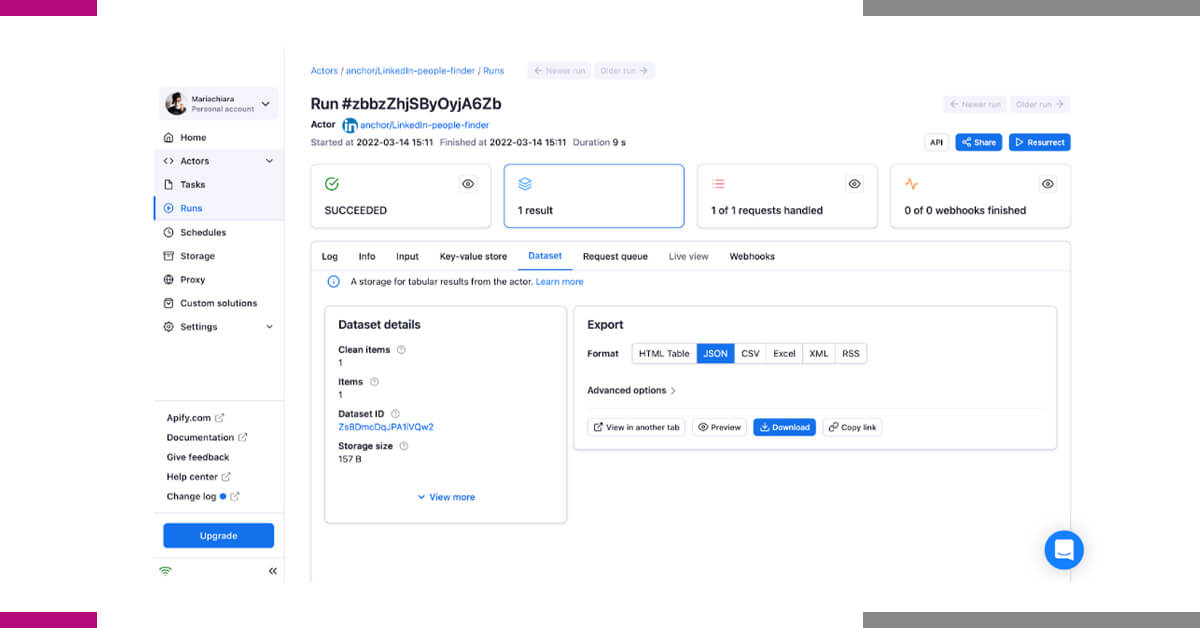Collapse the sidebar with the double-chevron icon
This screenshot has height=628, width=1200.
(x=273, y=571)
